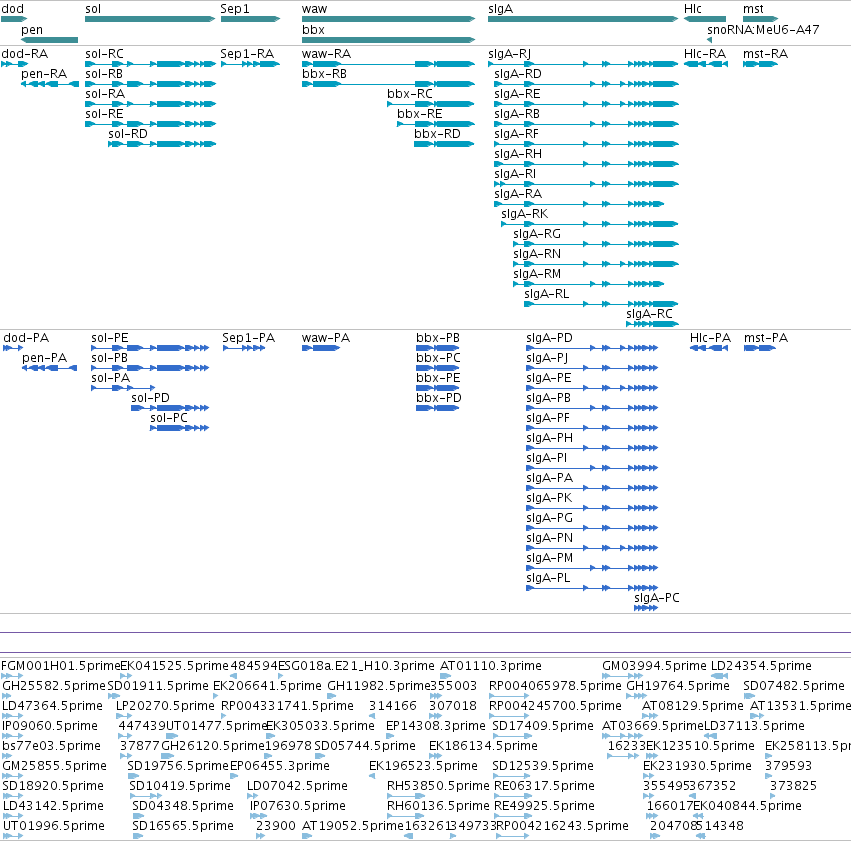Click the snoRNA:MeU6-A47 feature label
Viewport: 851px width, 841px height.
pyautogui.click(x=763, y=30)
